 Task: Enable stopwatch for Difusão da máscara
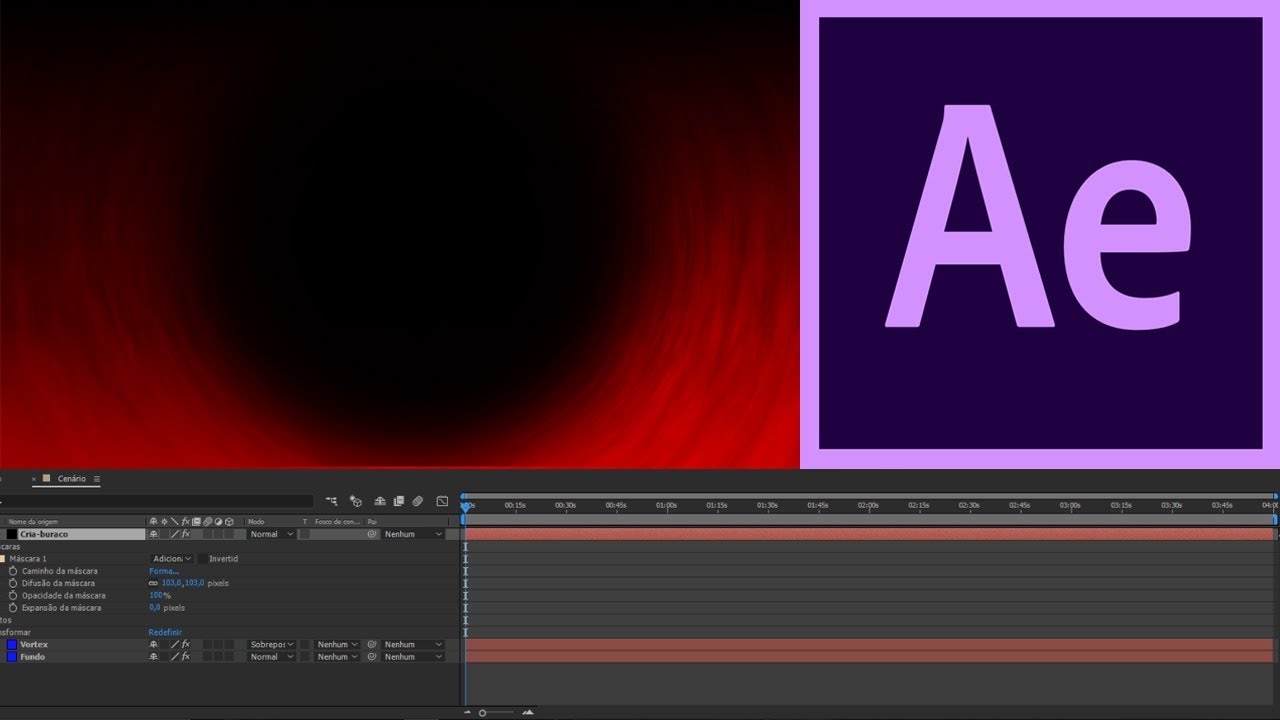click(13, 583)
